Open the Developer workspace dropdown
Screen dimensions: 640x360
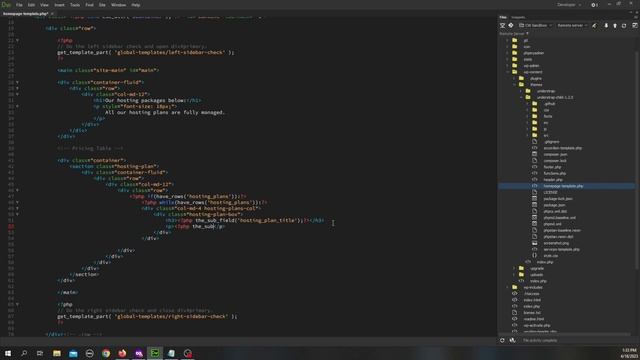pyautogui.click(x=569, y=5)
